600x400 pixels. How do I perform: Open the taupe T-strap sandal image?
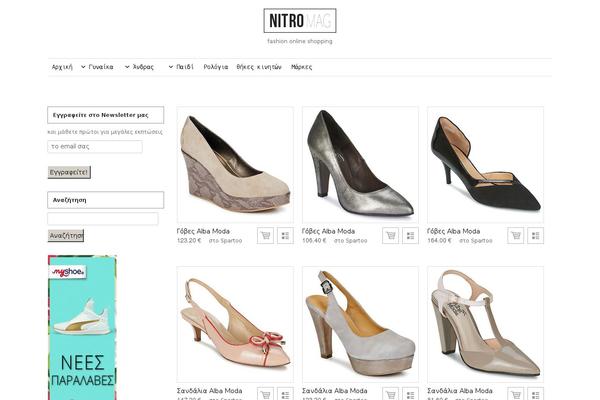pos(486,325)
